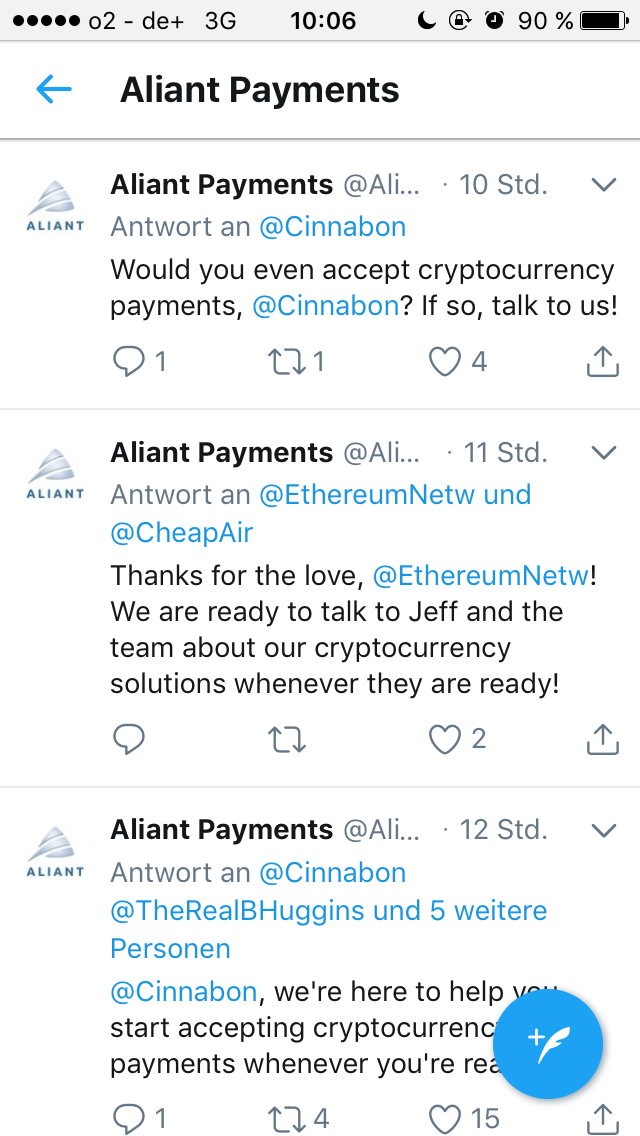
Task: Expand the 11 Std. tweet options chevron
Action: [603, 452]
